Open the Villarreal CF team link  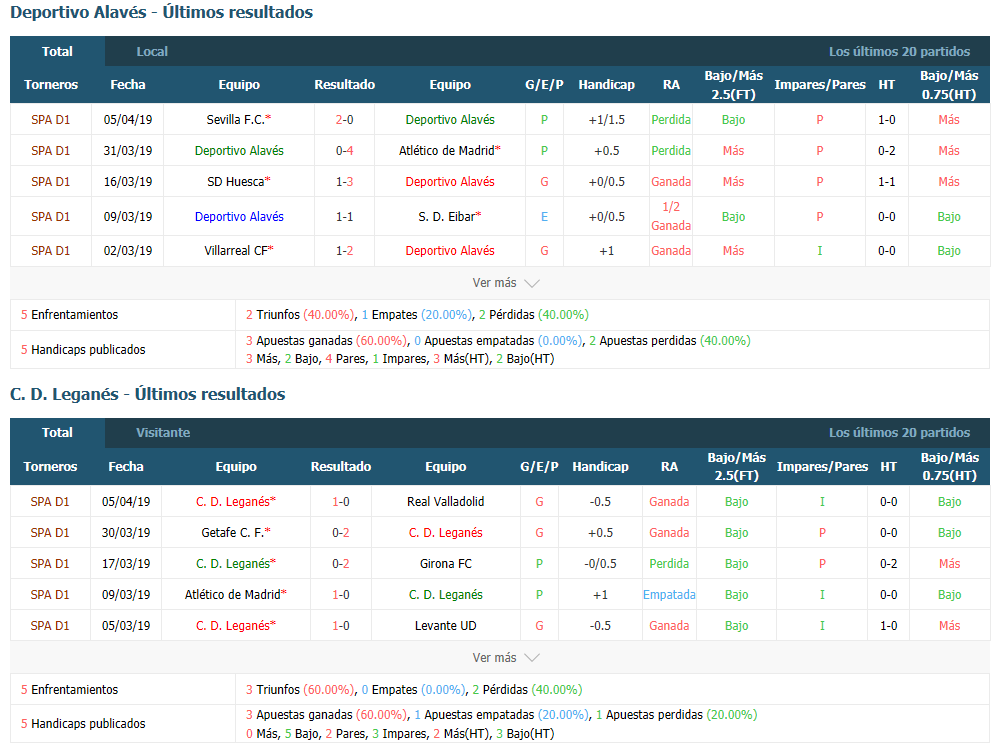pos(239,250)
